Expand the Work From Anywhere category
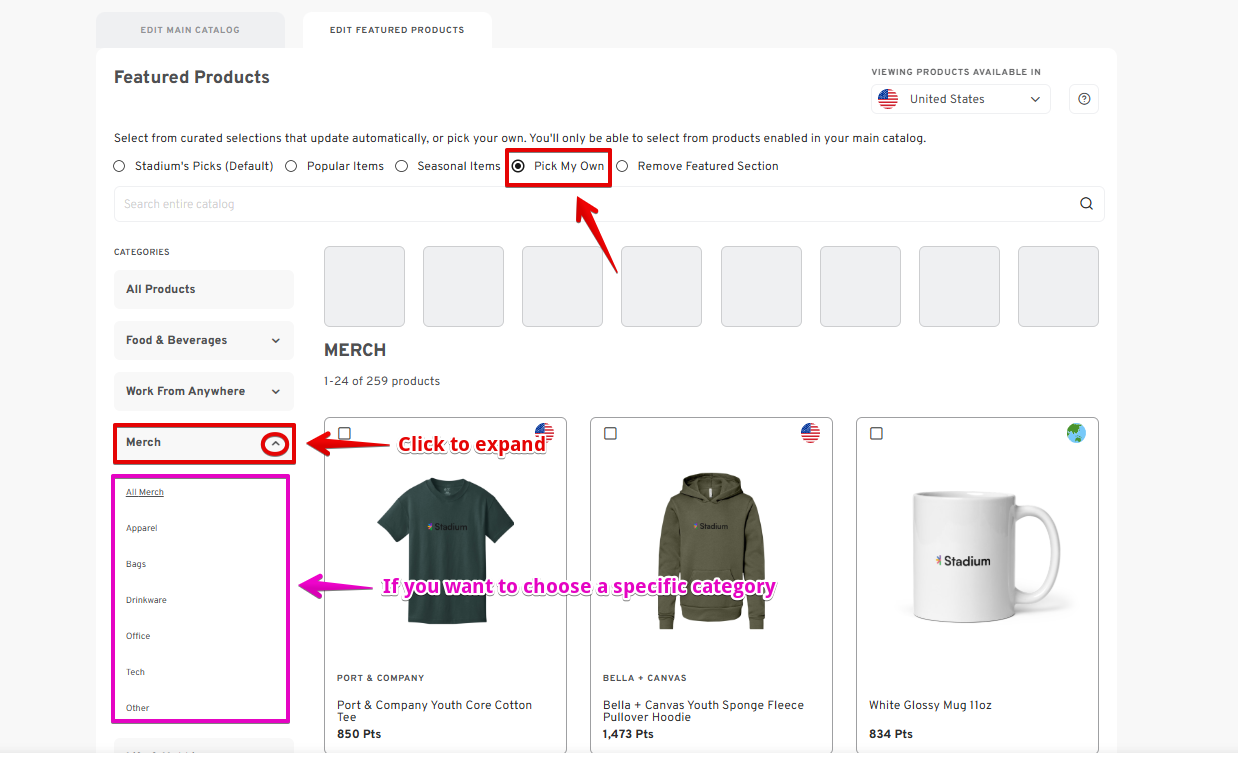1238x762 pixels. coord(275,392)
